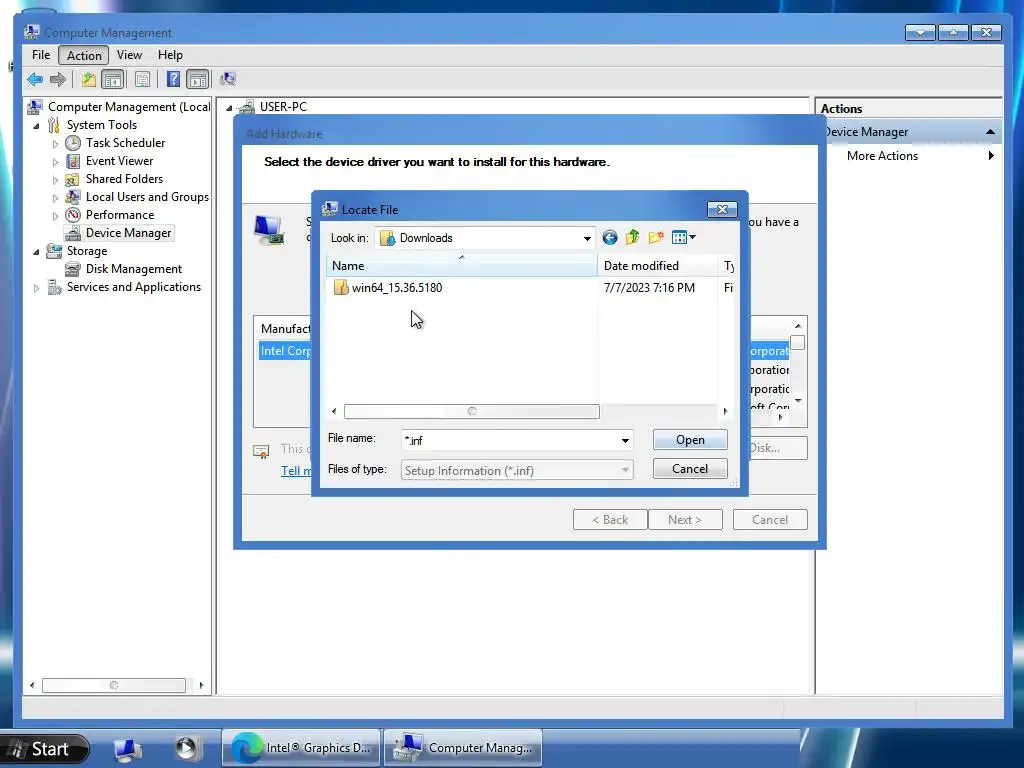Click the Show Desktop taskbar icon
The height and width of the screenshot is (768, 1024).
point(128,749)
